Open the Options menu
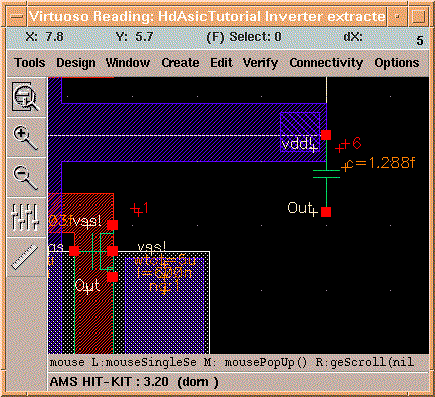 [397, 63]
